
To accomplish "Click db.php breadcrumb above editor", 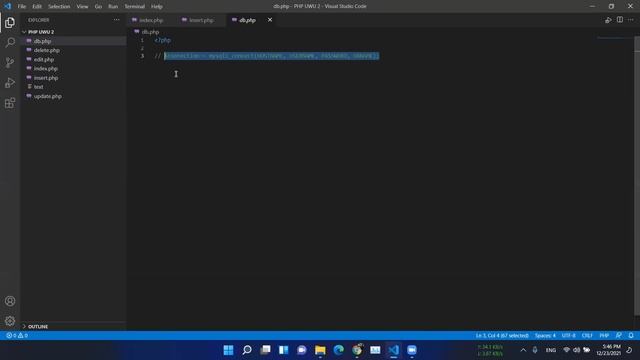I will point(150,32).
